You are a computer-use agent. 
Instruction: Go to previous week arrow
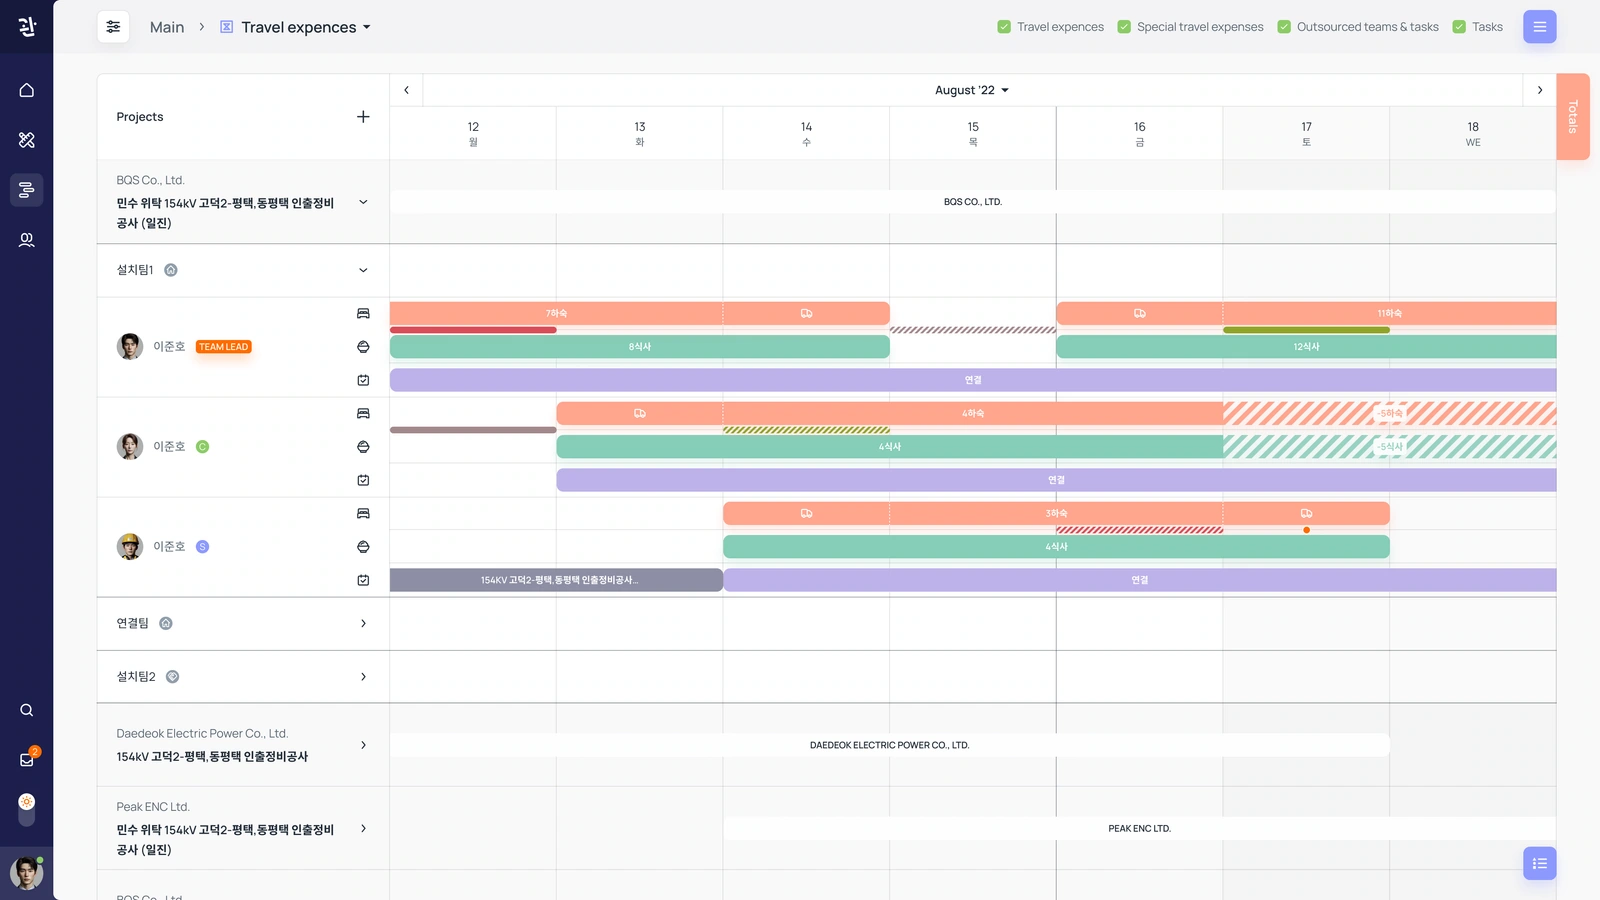pyautogui.click(x=406, y=90)
